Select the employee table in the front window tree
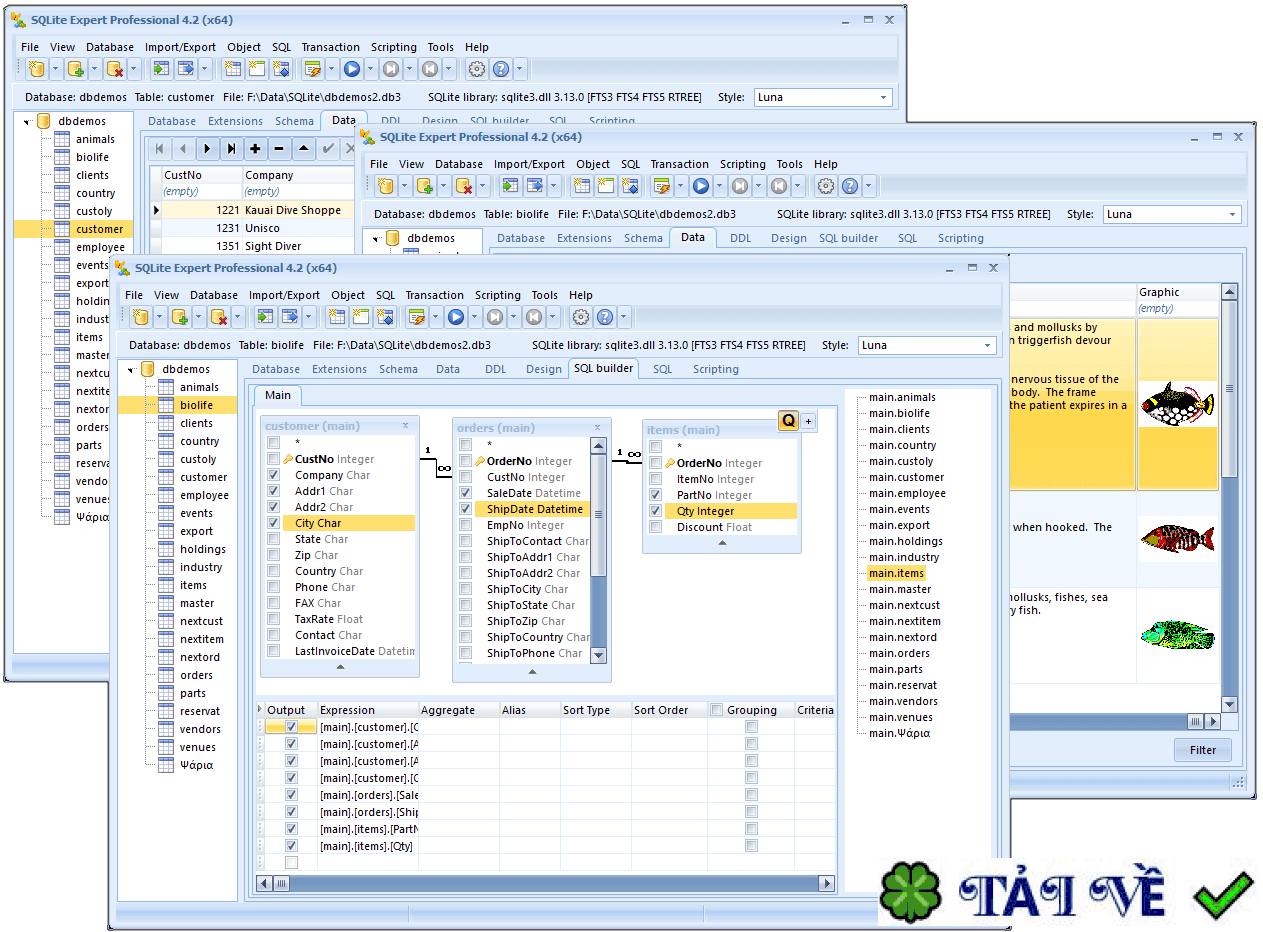 [x=204, y=495]
